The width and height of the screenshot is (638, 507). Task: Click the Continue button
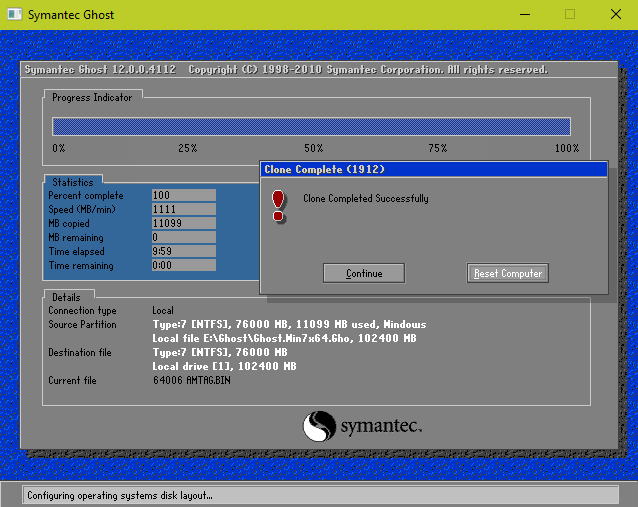click(x=364, y=273)
